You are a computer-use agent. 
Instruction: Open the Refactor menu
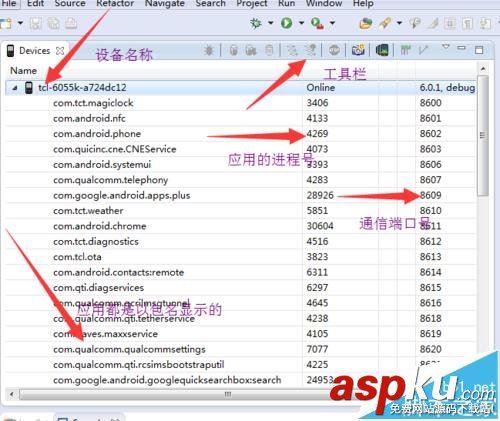click(115, 3)
